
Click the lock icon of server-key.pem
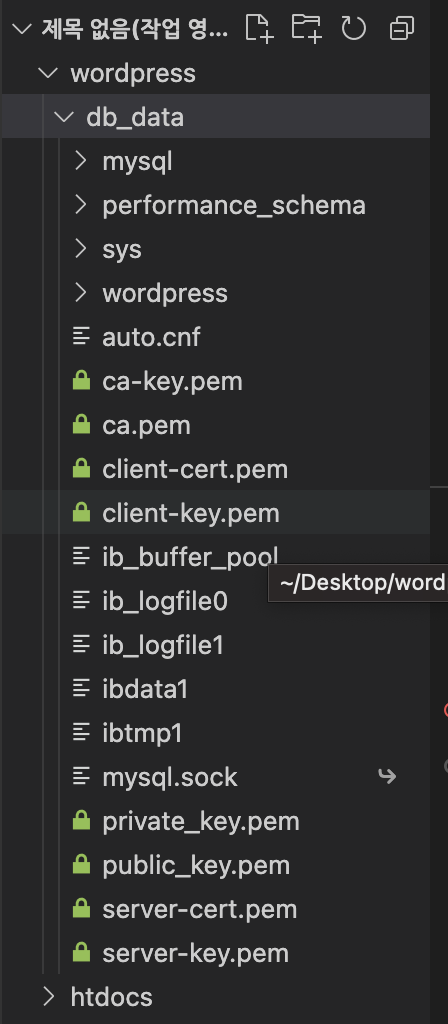(x=81, y=952)
